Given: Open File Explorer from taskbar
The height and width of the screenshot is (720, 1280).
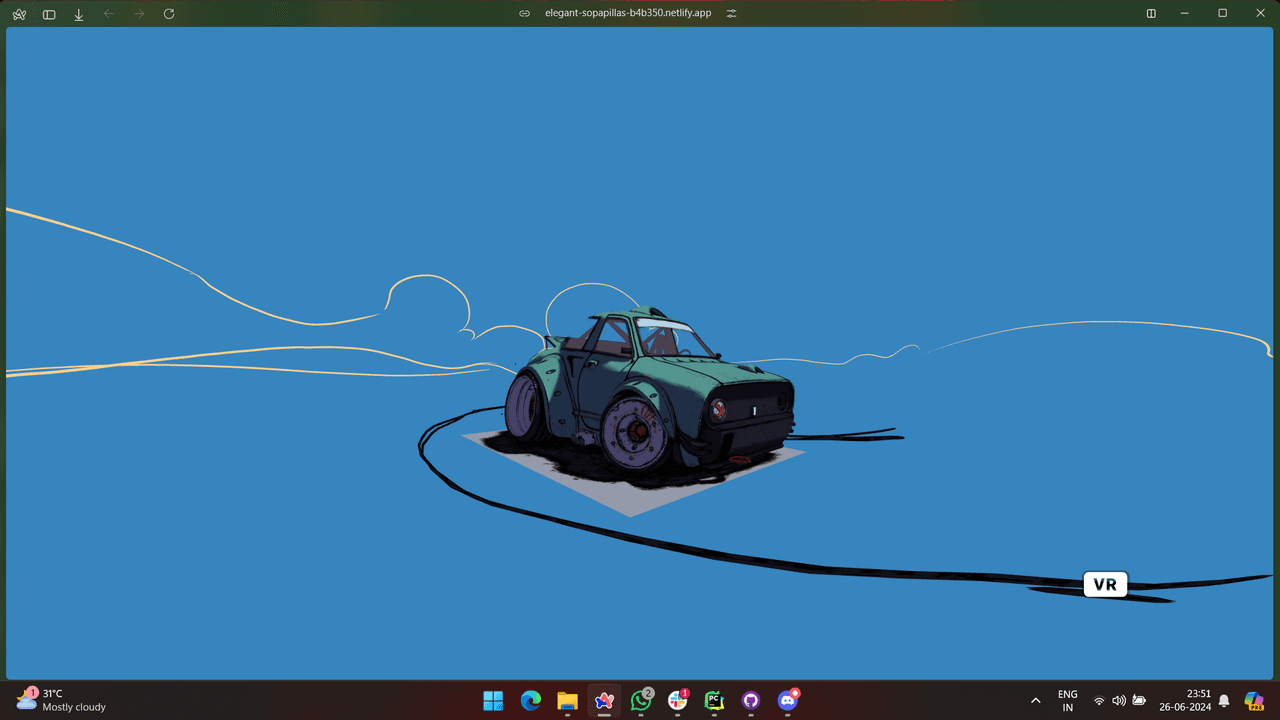Looking at the screenshot, I should 567,701.
